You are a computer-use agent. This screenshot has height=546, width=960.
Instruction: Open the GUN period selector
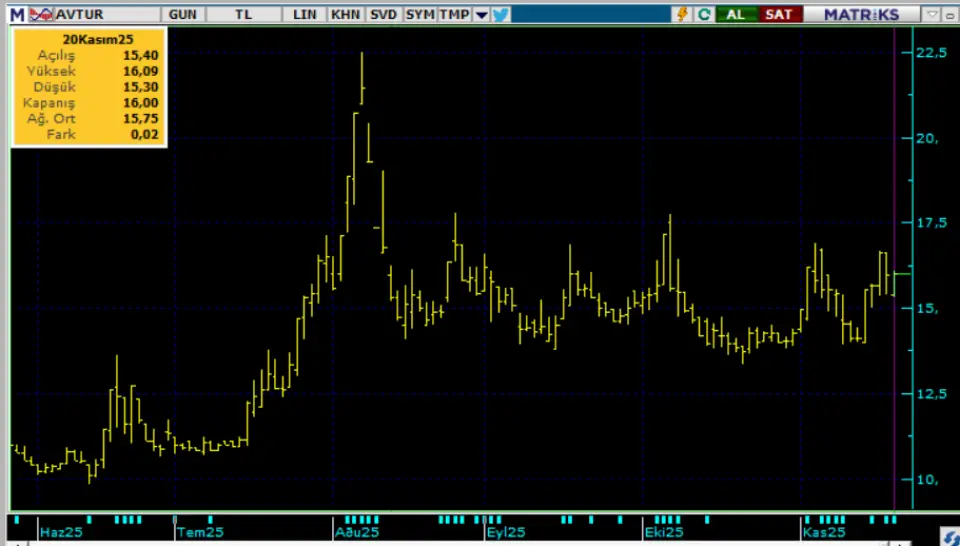183,14
